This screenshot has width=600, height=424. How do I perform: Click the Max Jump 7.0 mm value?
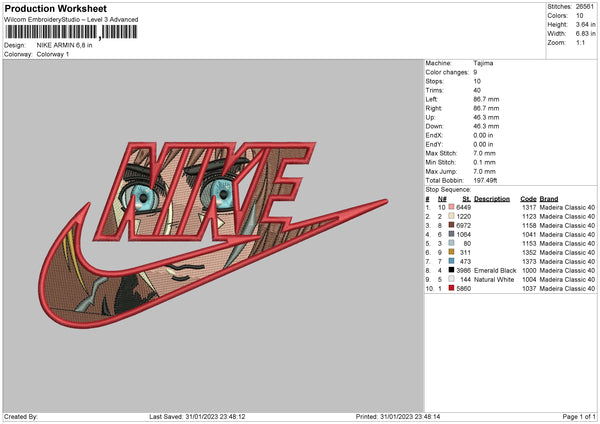point(484,171)
